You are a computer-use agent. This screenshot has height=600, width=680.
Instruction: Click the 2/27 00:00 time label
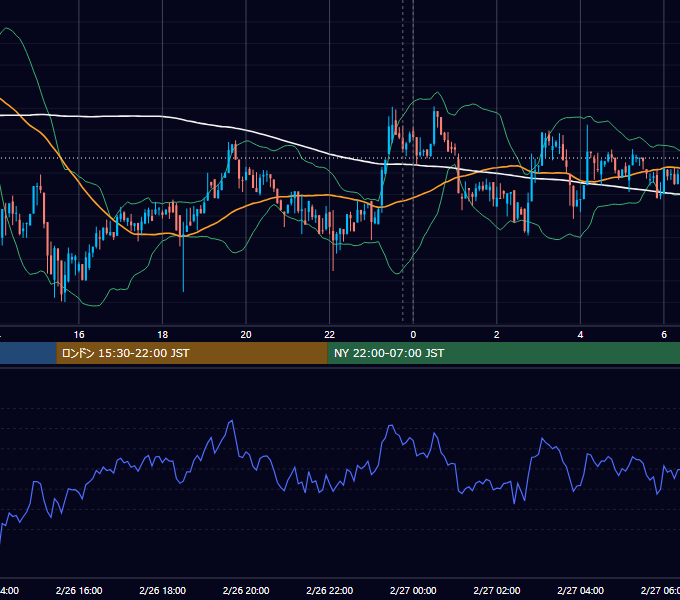pos(413,590)
